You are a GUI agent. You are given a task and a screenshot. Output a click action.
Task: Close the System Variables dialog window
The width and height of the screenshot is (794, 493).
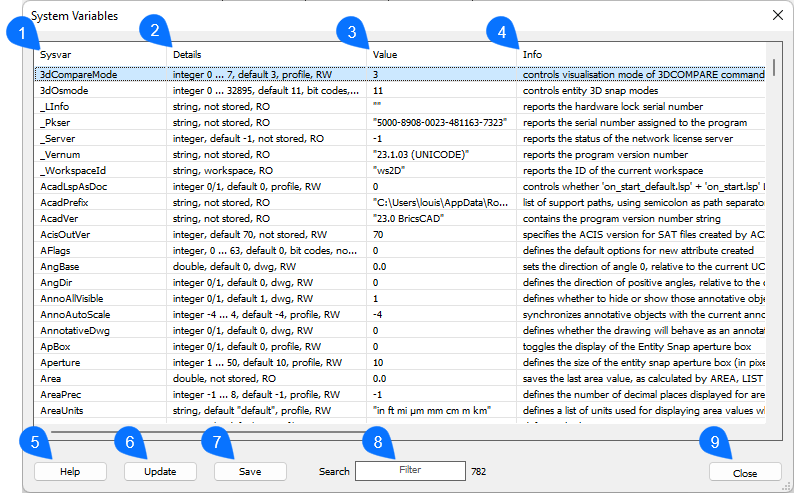pyautogui.click(x=777, y=15)
